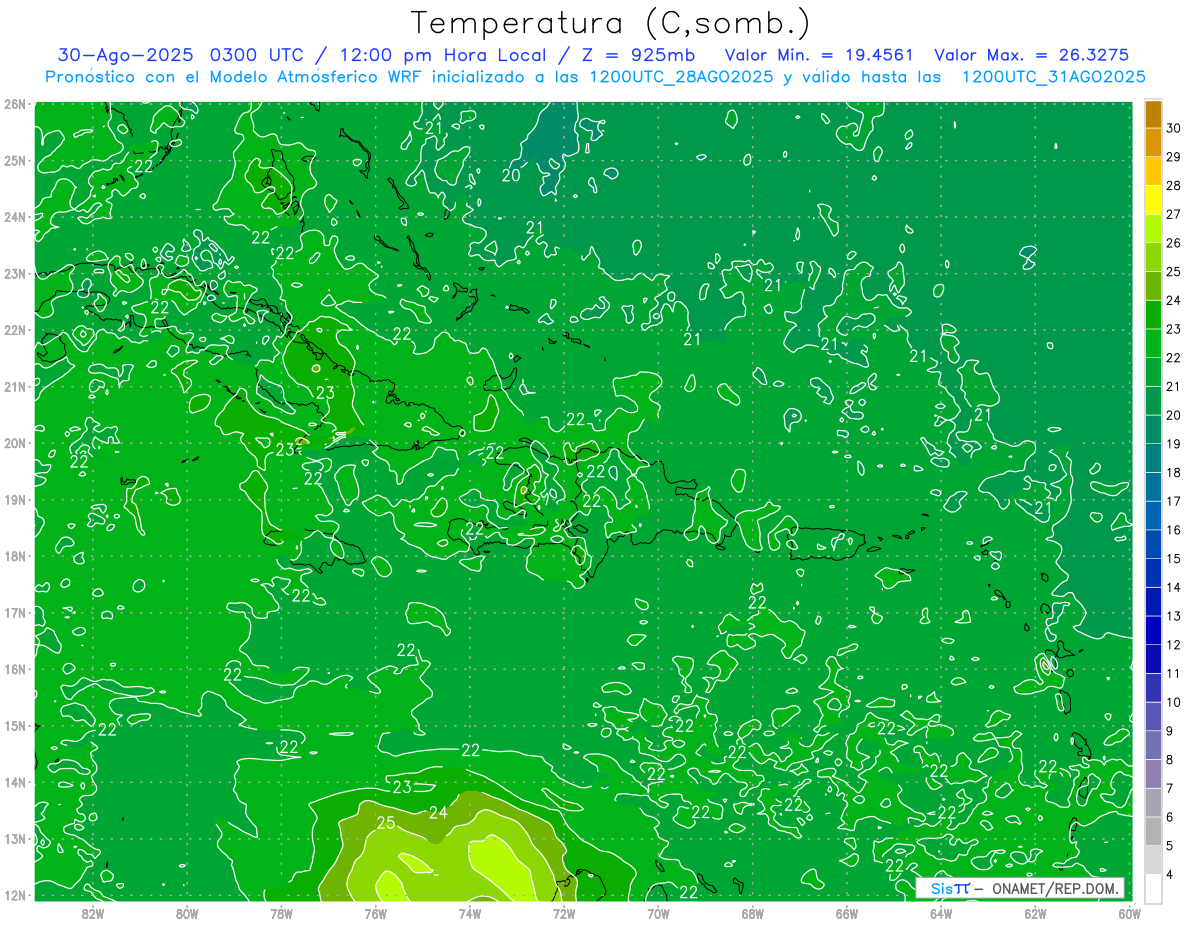Click the "Valor Max. = 26.3275" readout
Viewport: 1200px width, 927px height.
click(x=1031, y=55)
